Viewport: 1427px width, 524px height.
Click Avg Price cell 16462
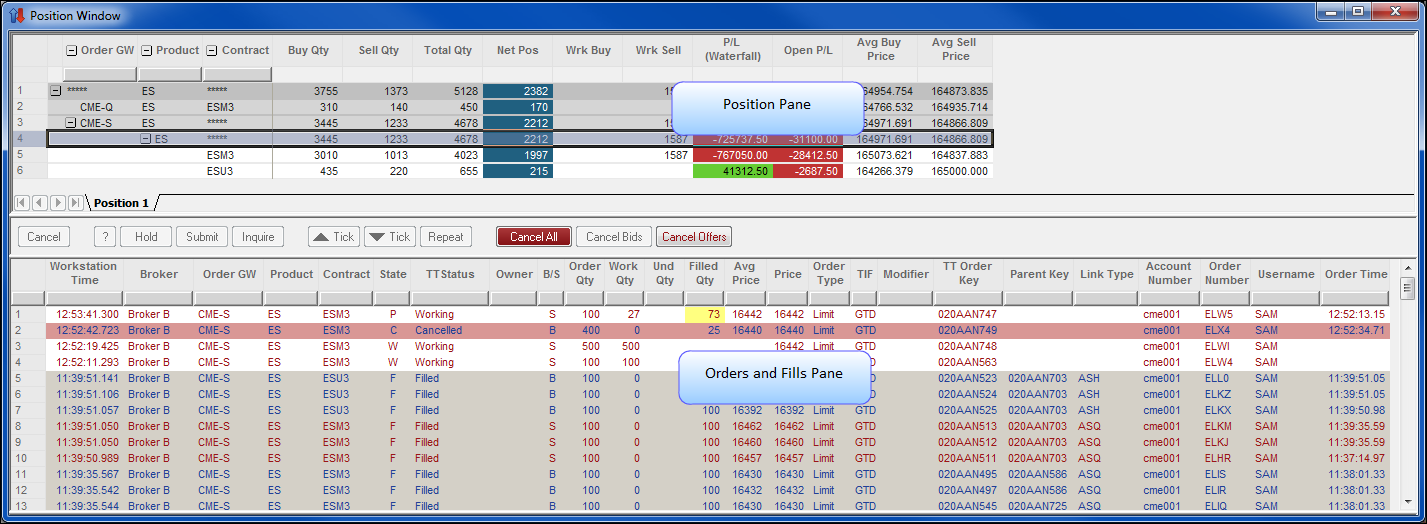pos(747,426)
